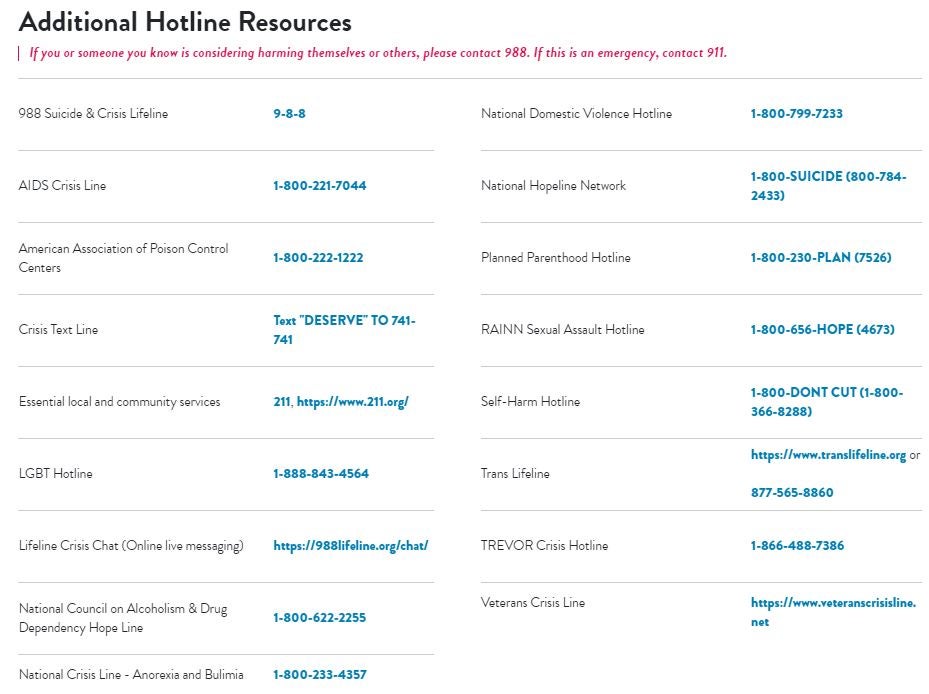Click Domestic Violence number 1-800-799-7233
Image resolution: width=929 pixels, height=694 pixels.
pos(796,113)
